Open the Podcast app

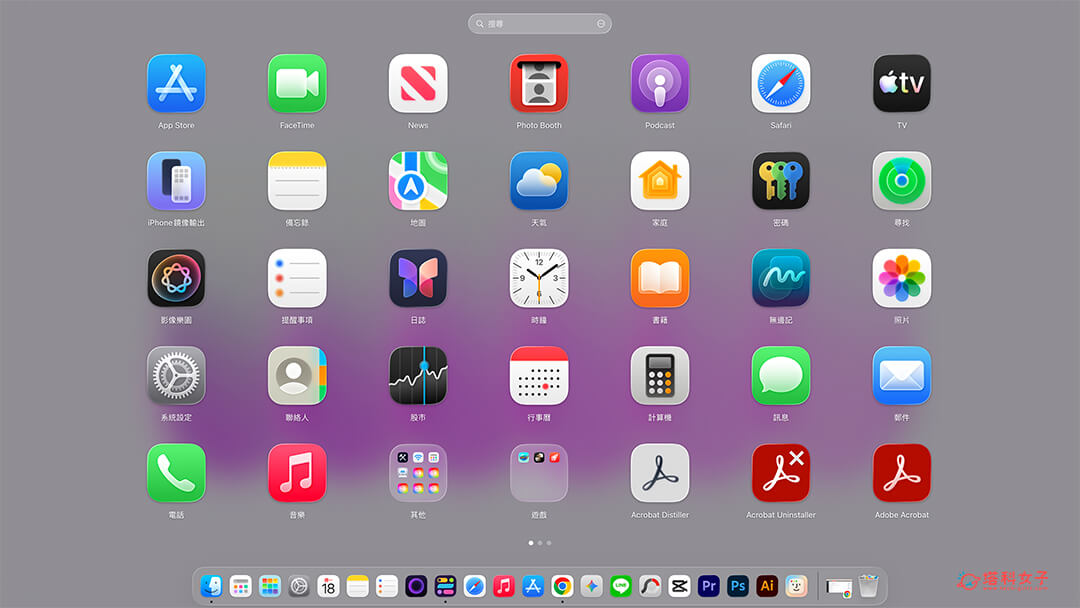(x=660, y=83)
